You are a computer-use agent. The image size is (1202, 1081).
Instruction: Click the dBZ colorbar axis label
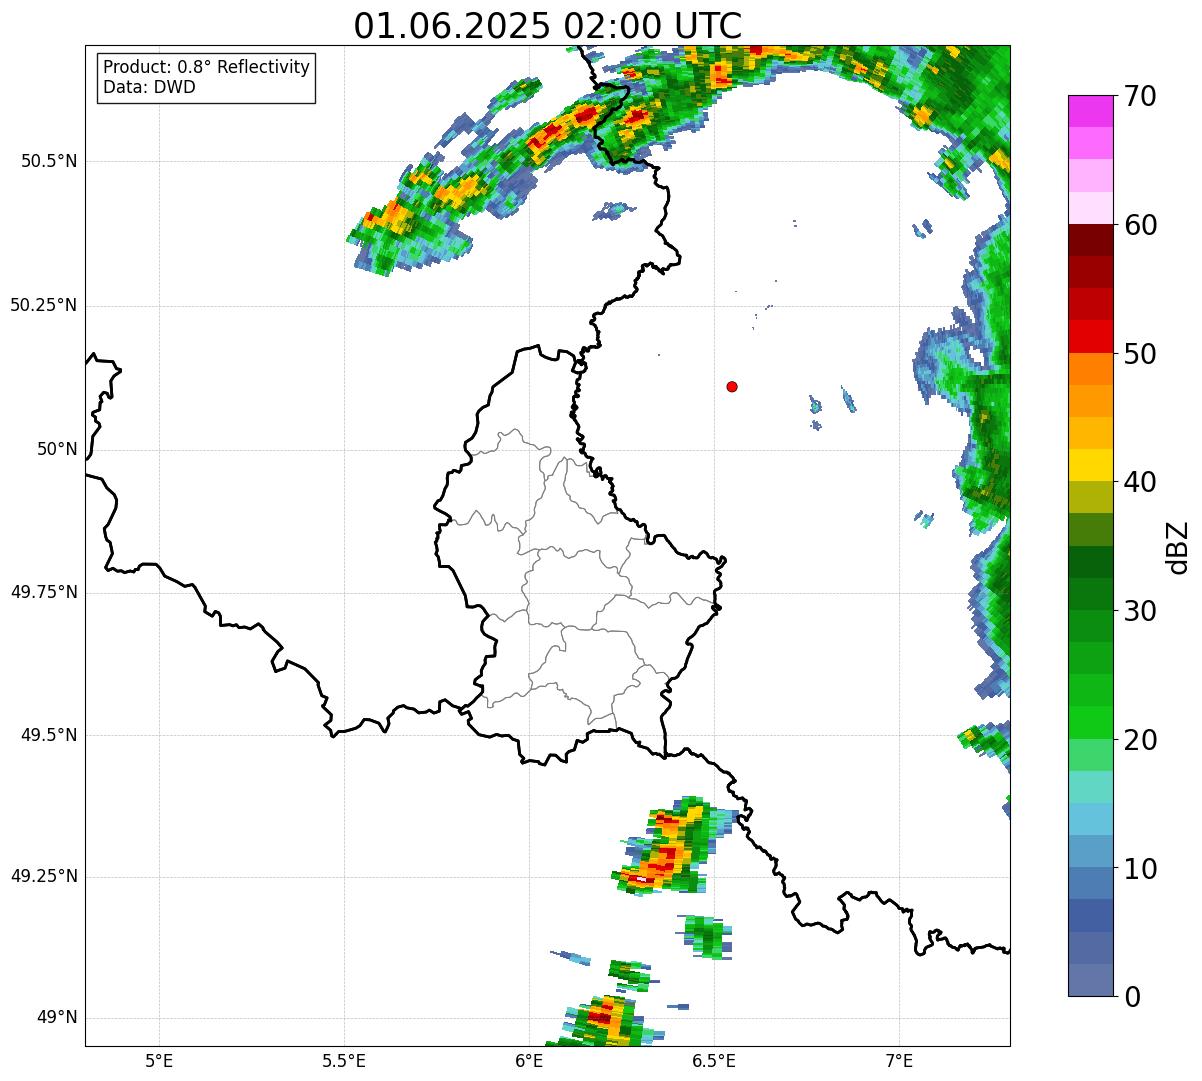tap(1179, 546)
